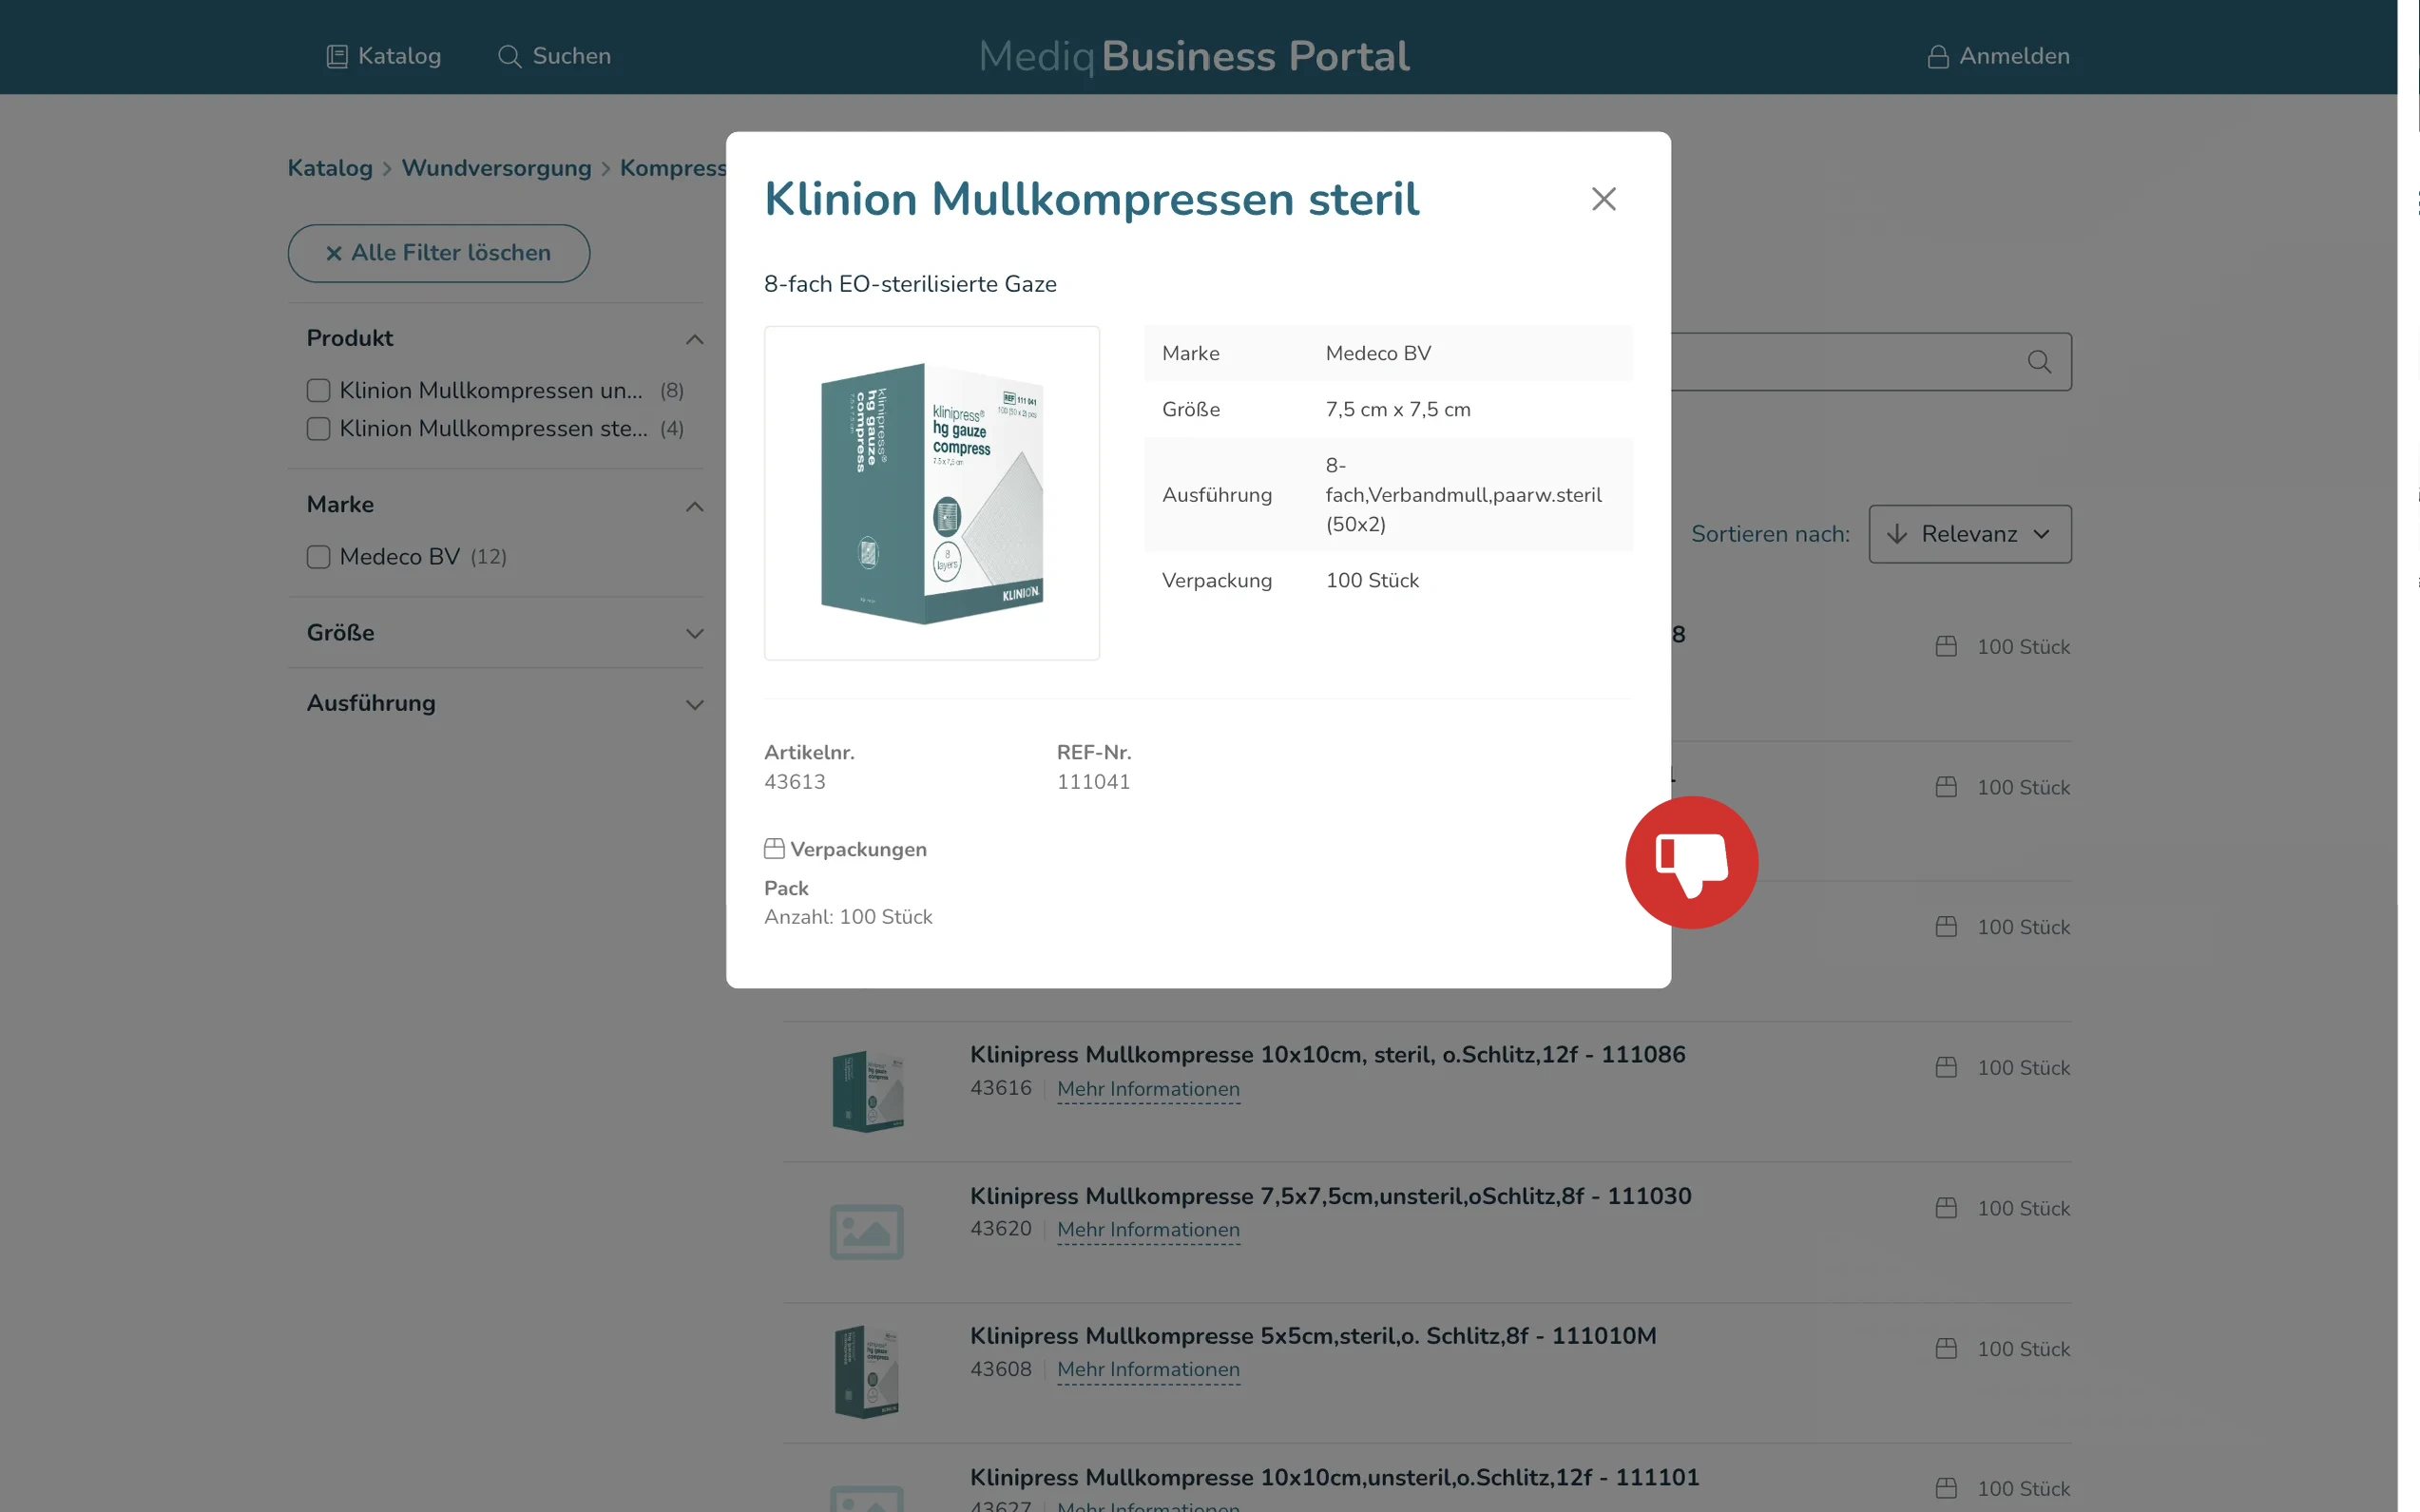This screenshot has height=1512, width=2420.
Task: Clear filters with Alle Filter löschen
Action: point(438,253)
